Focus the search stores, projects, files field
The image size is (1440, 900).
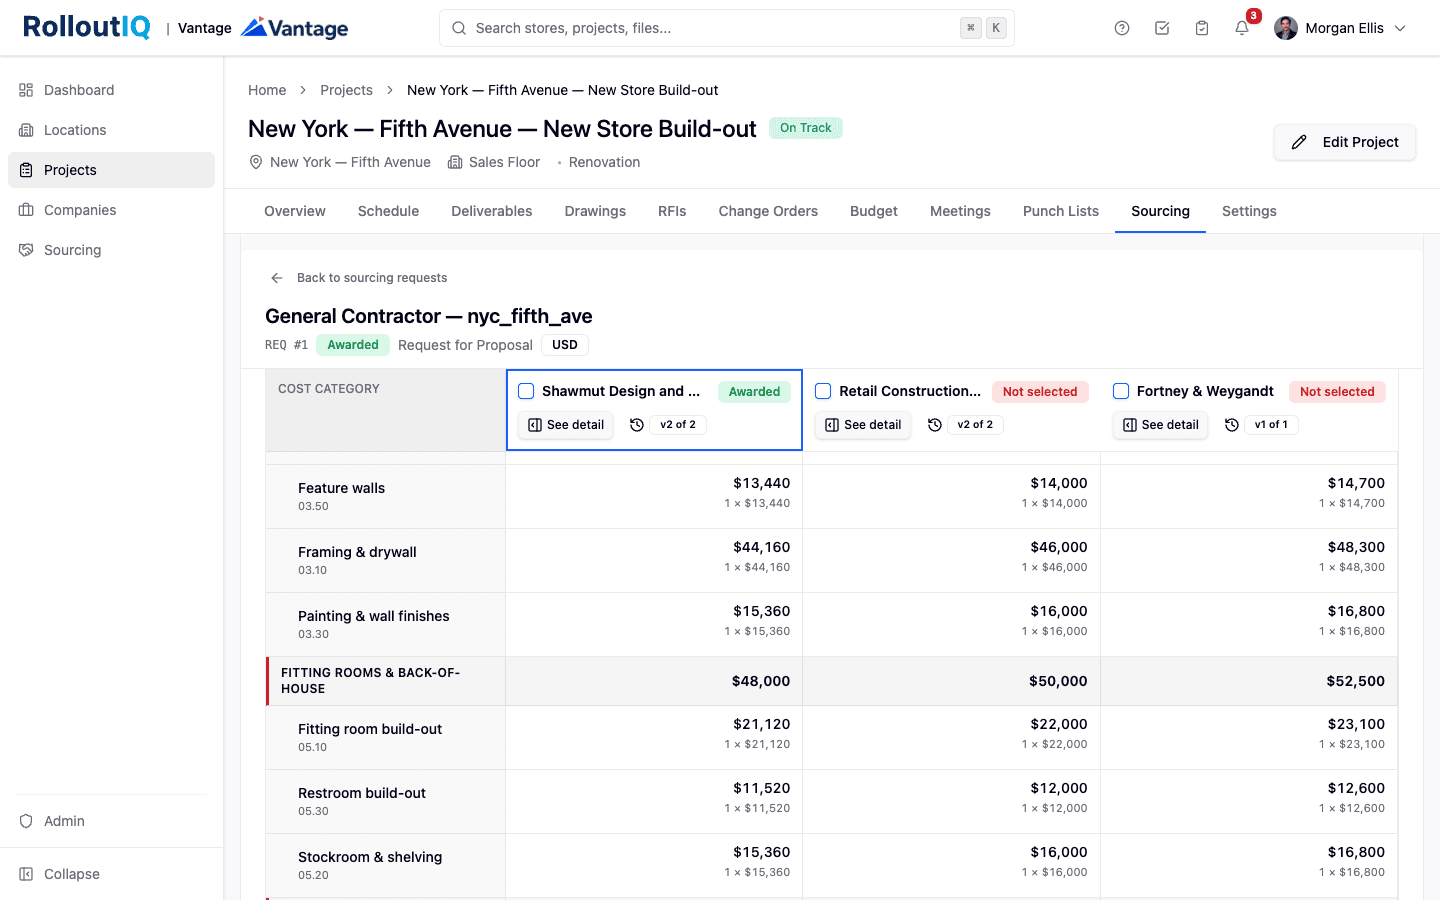[x=727, y=28]
